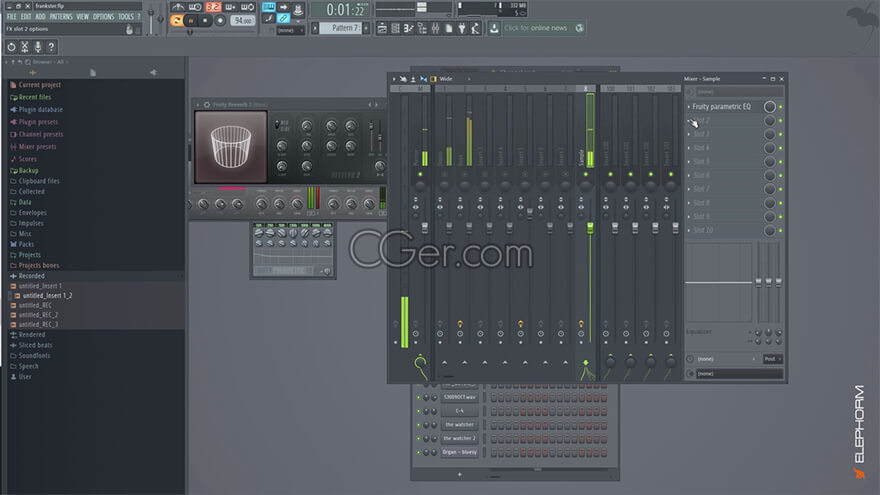The image size is (880, 495).
Task: Open the EDIT menu
Action: pos(26,17)
